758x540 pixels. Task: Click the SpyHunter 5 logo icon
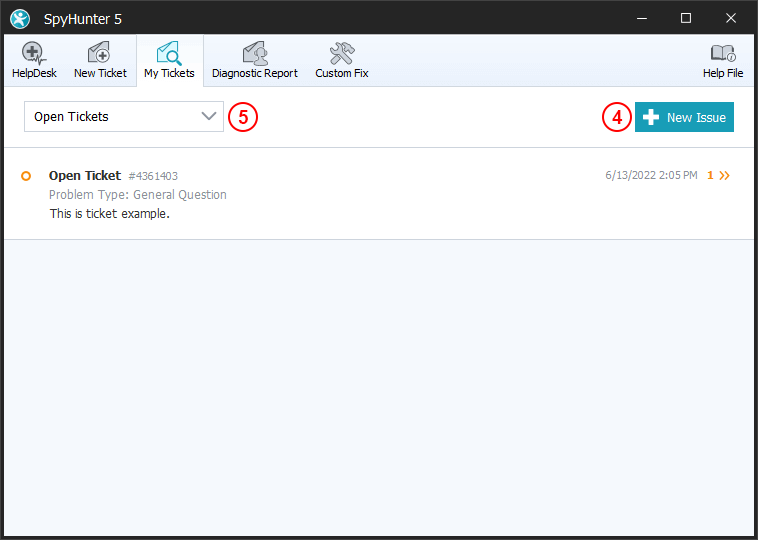tap(20, 18)
